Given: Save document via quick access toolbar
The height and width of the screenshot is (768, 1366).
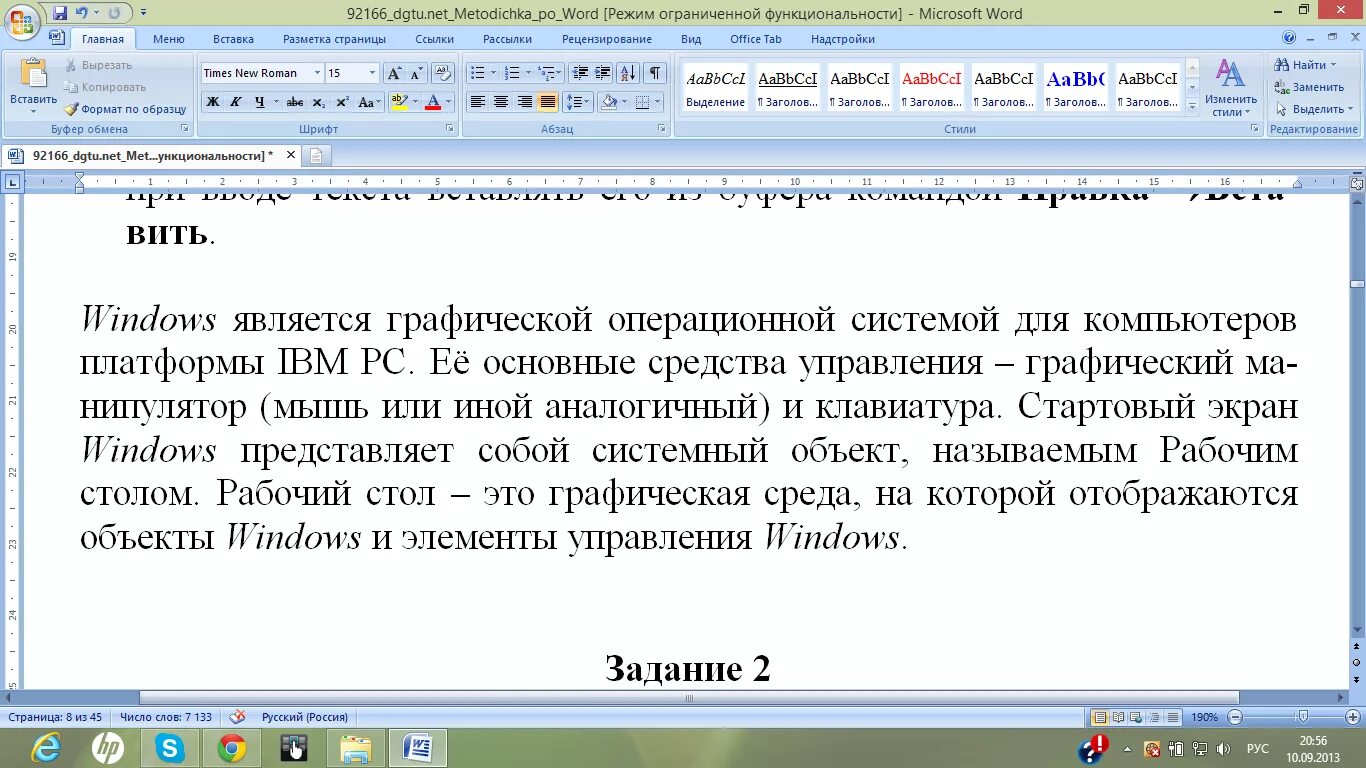Looking at the screenshot, I should pyautogui.click(x=60, y=14).
